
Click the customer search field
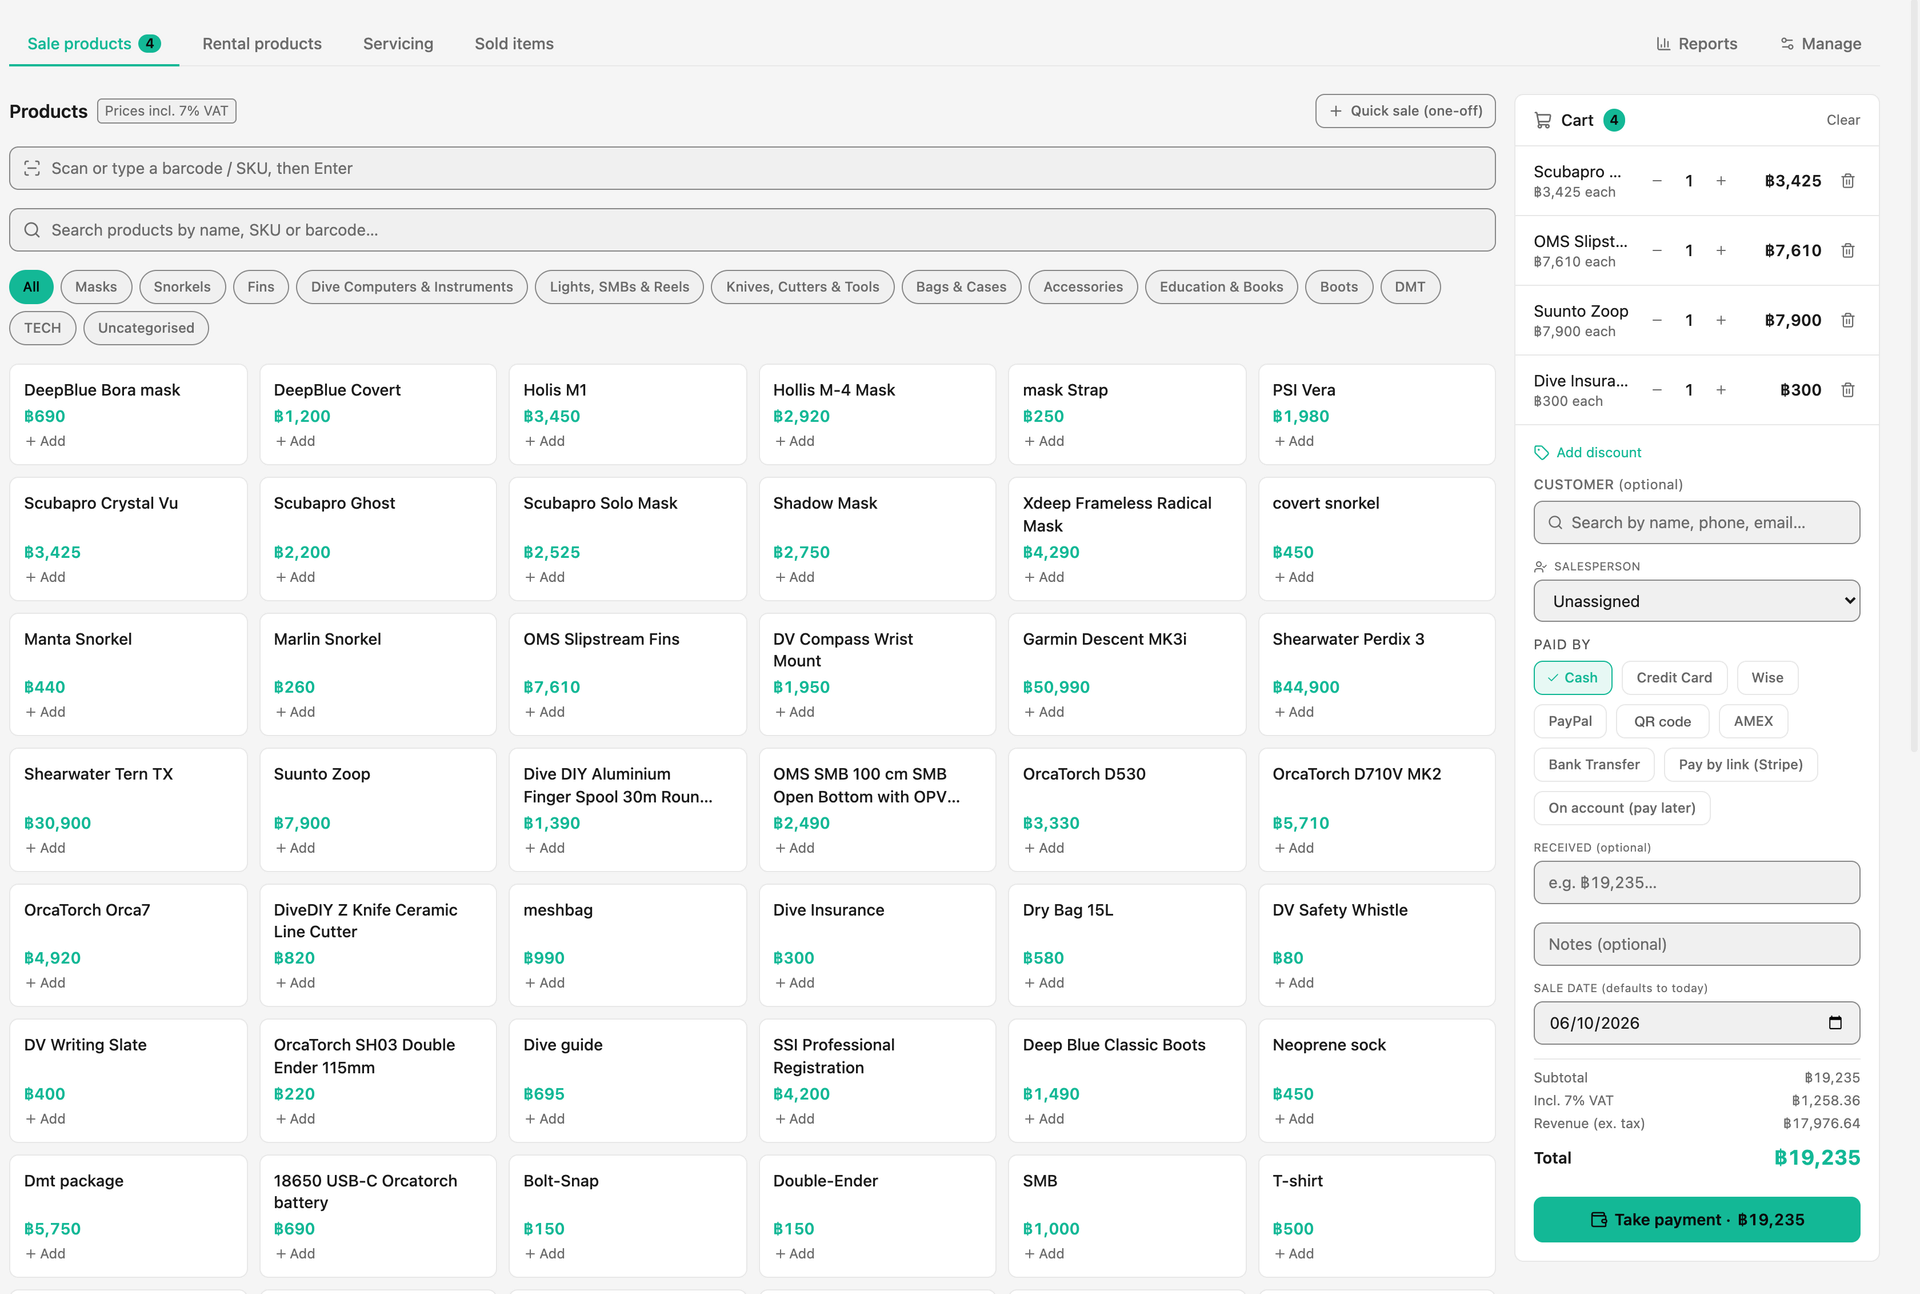[x=1696, y=523]
